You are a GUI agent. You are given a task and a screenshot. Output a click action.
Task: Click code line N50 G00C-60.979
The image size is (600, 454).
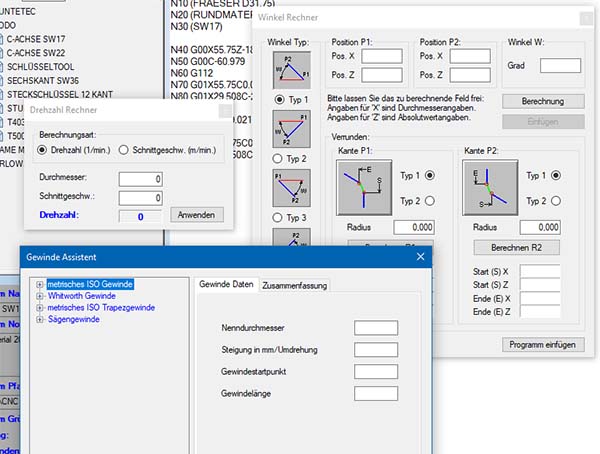(208, 61)
